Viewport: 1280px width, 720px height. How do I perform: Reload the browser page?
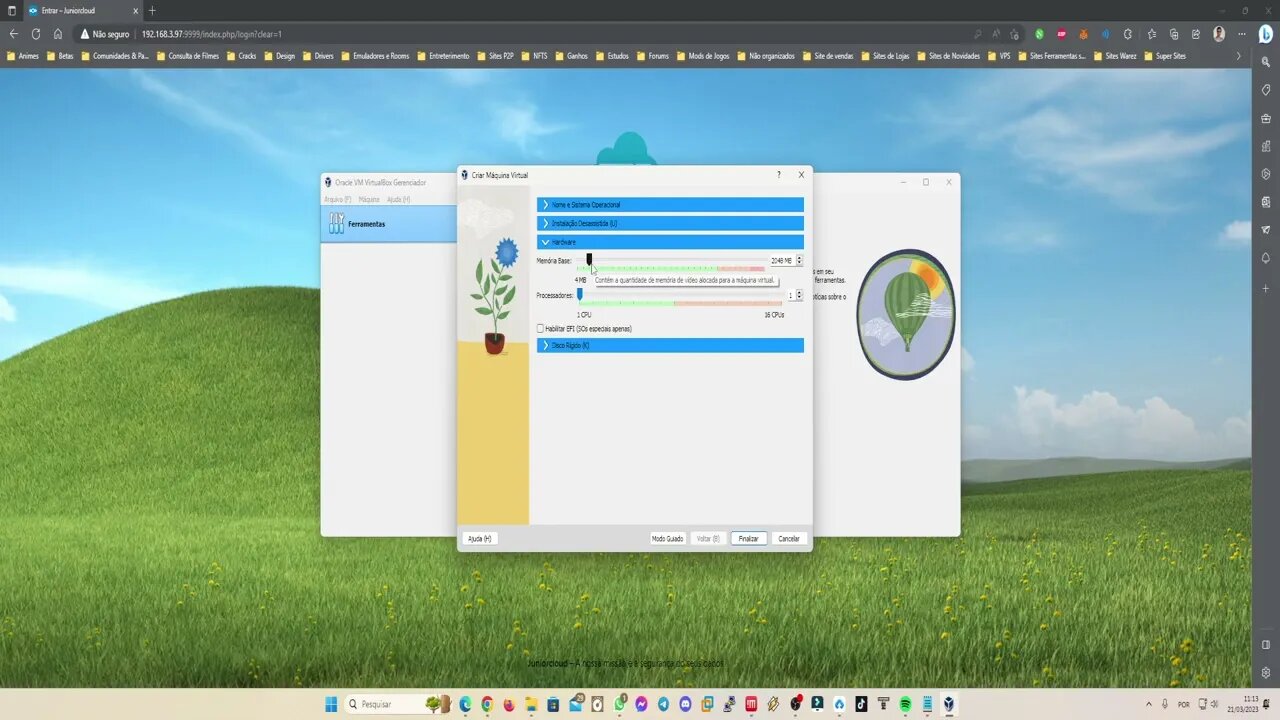pos(35,33)
